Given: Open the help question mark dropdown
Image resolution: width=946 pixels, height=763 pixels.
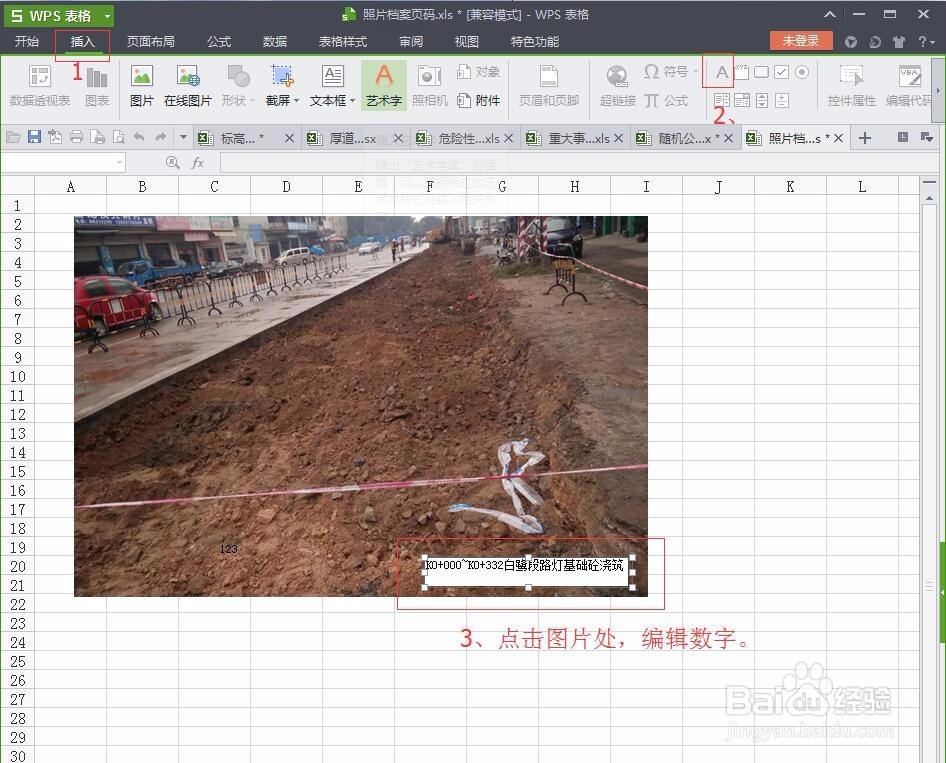Looking at the screenshot, I should click(926, 41).
